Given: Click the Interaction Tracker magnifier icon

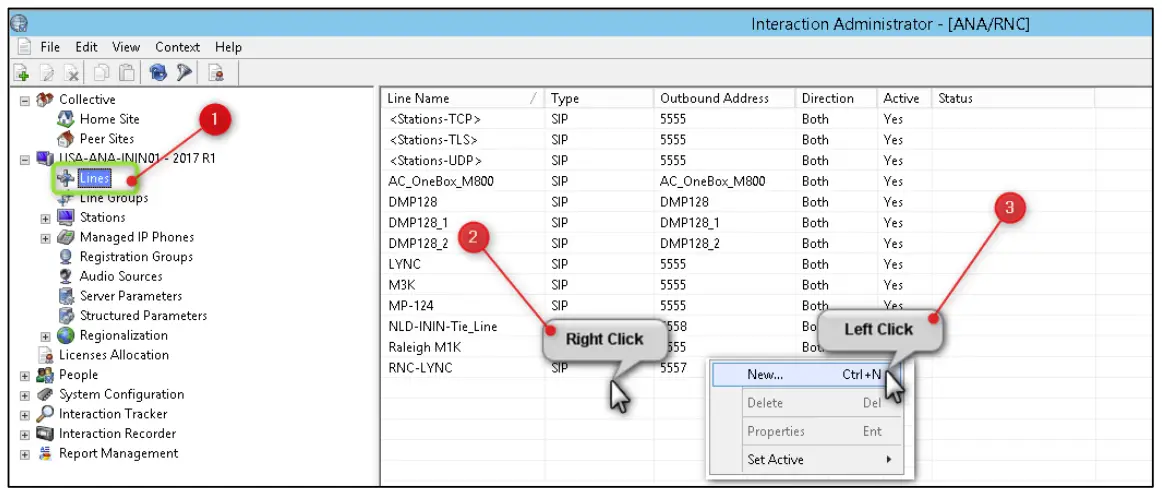Looking at the screenshot, I should (45, 414).
